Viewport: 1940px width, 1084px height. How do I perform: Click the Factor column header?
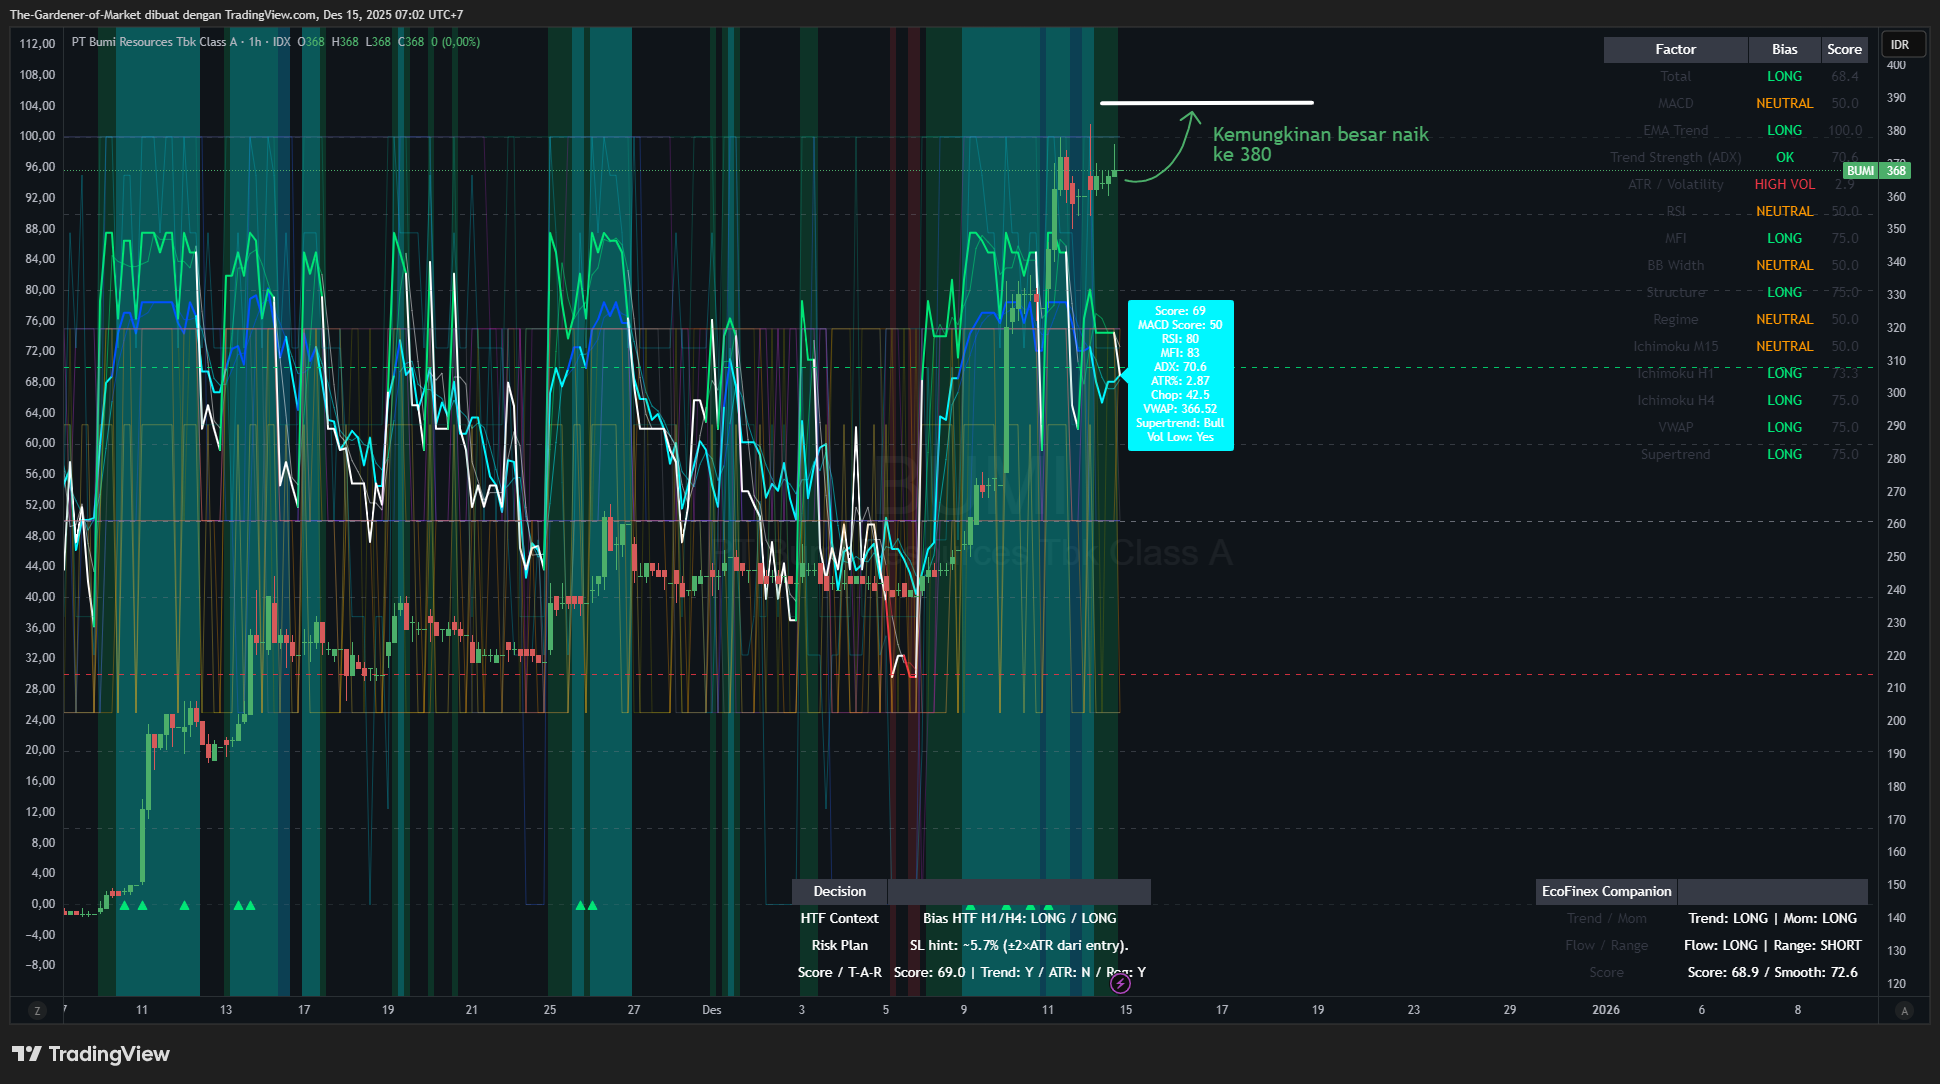tap(1675, 49)
